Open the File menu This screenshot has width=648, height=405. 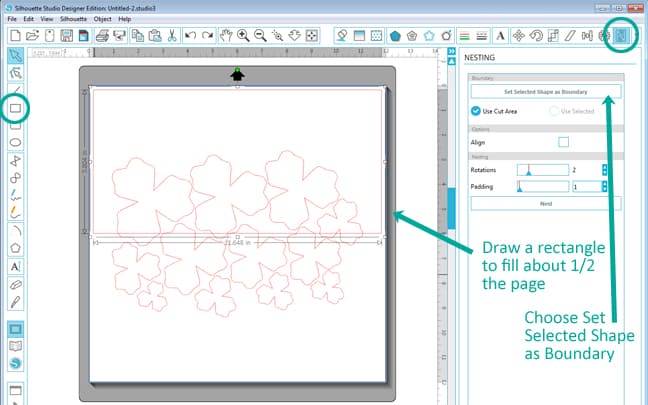point(13,19)
